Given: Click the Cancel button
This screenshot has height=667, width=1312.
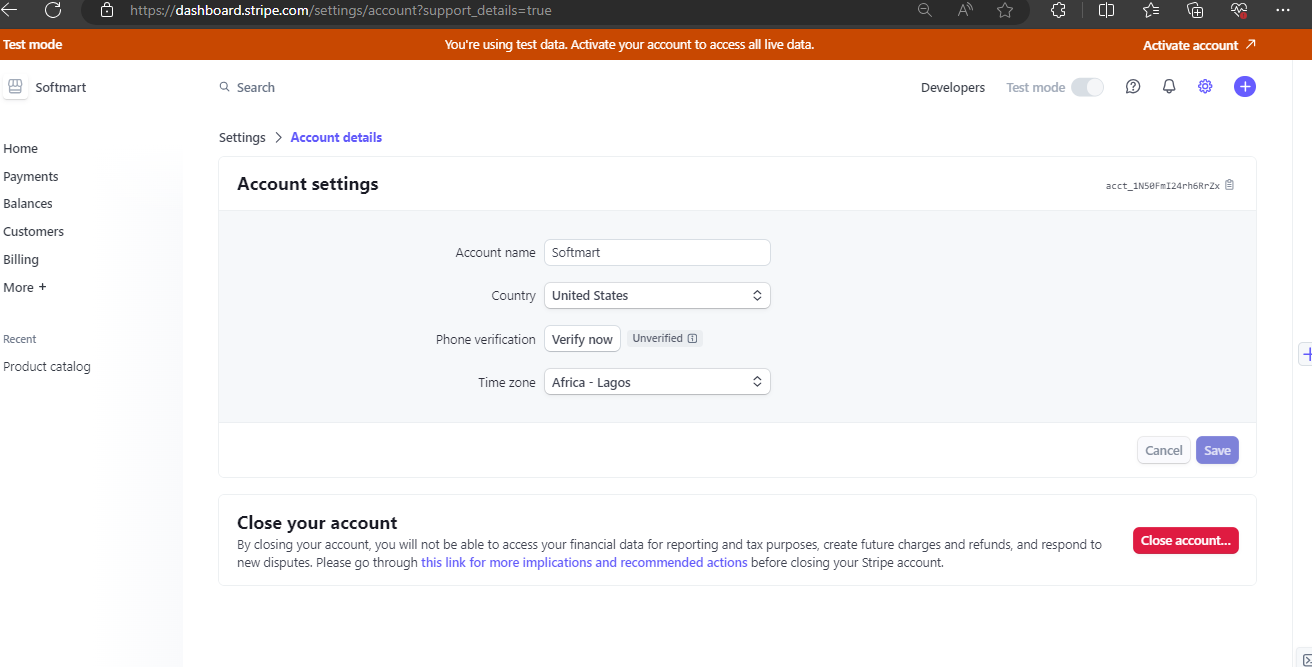Looking at the screenshot, I should (1164, 450).
